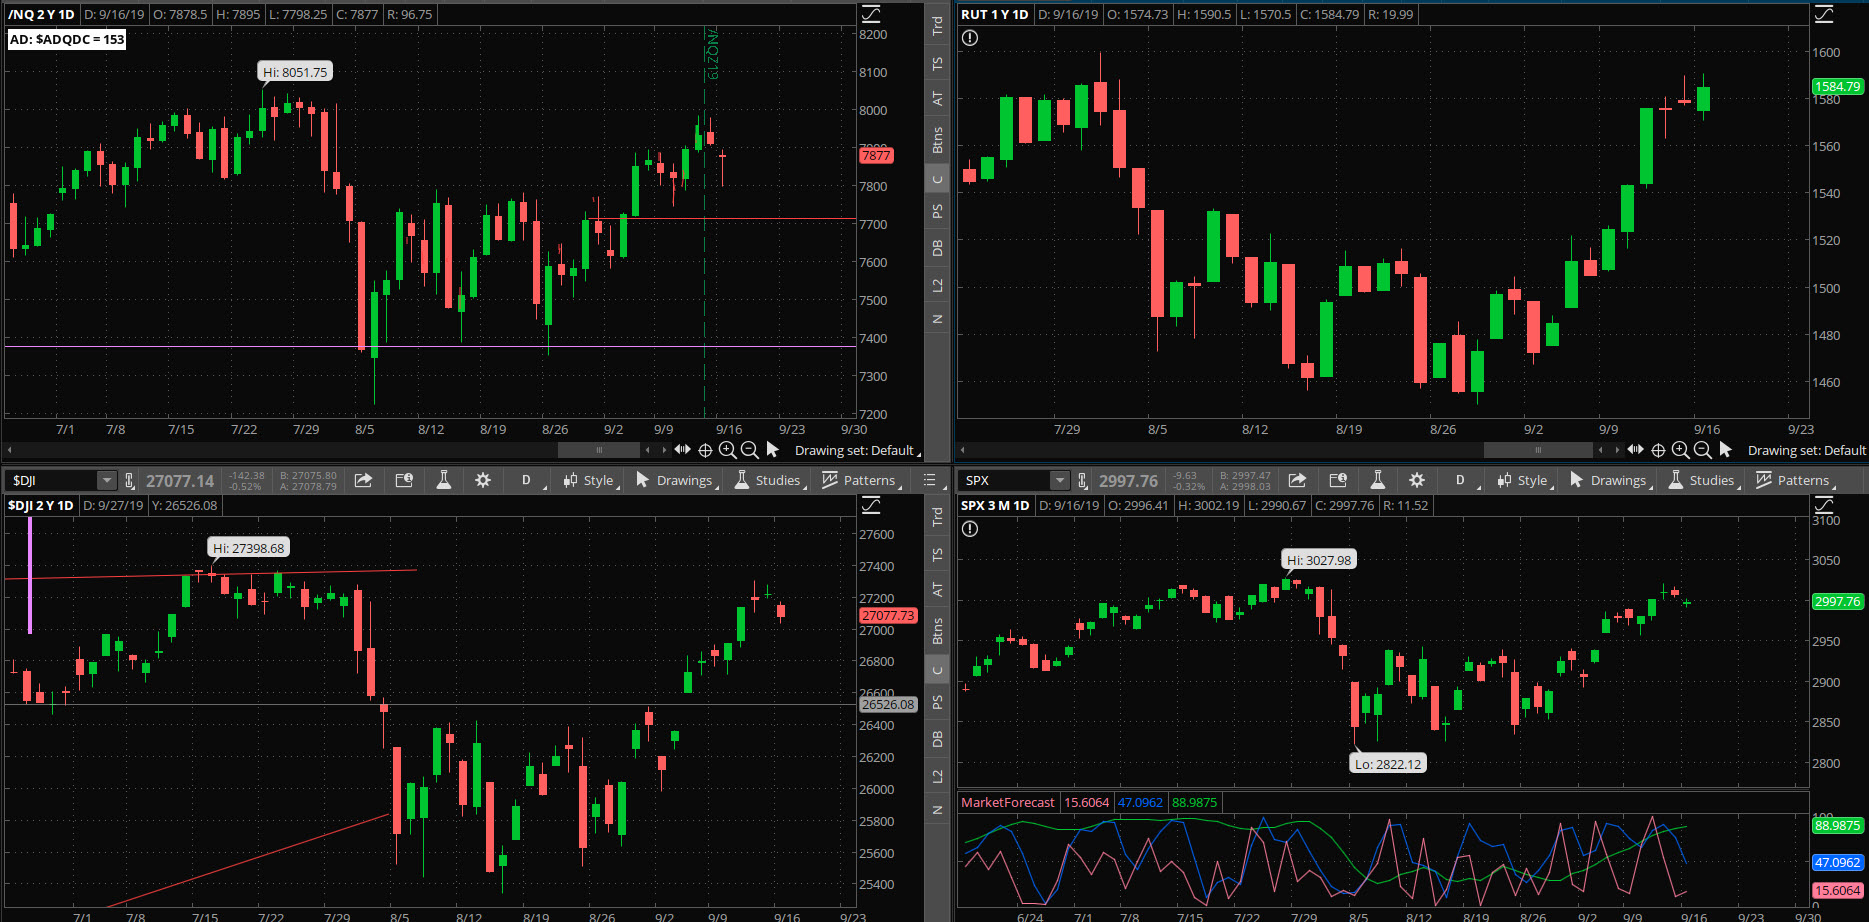Zoom out on the /NQ chart
Image resolution: width=1869 pixels, height=922 pixels.
tap(749, 450)
